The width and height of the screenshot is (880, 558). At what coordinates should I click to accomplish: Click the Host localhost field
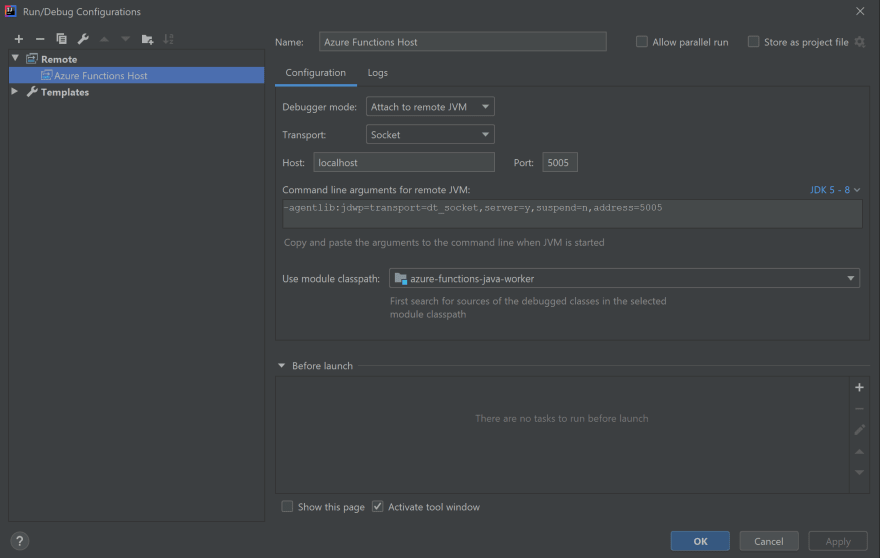pos(404,162)
